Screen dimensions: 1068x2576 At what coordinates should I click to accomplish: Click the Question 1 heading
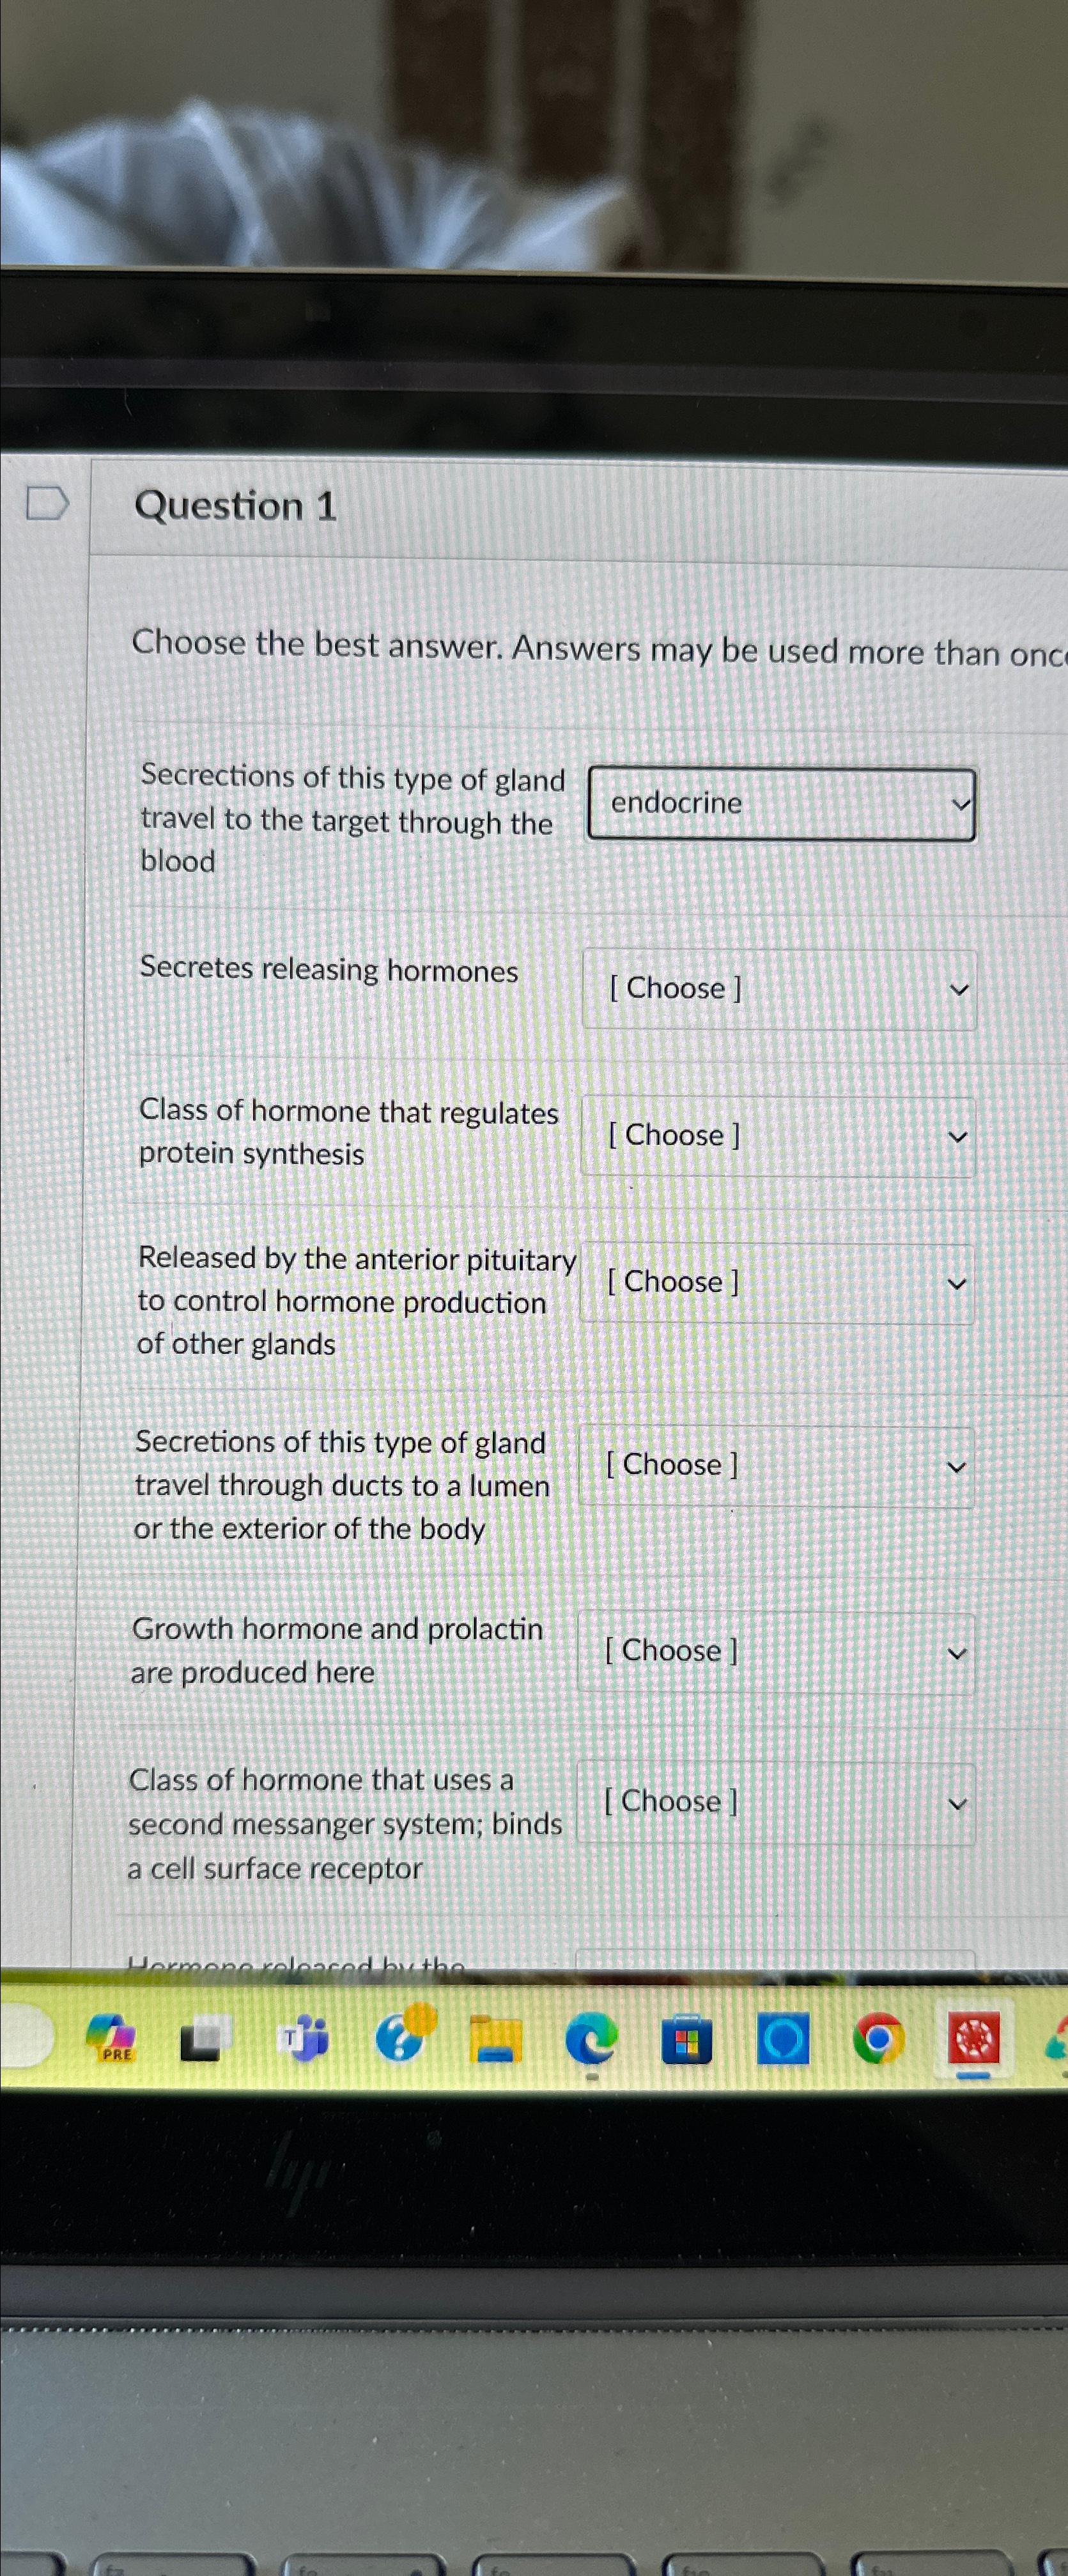(x=234, y=506)
